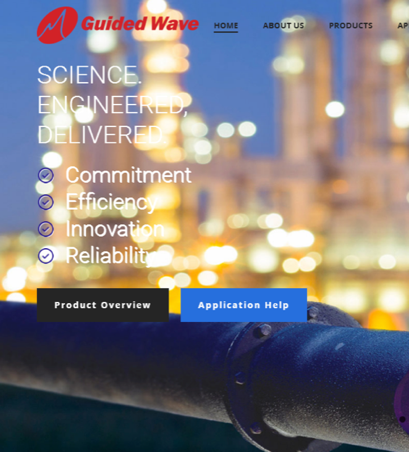Go to the ABOUT US page
The width and height of the screenshot is (409, 452).
283,25
